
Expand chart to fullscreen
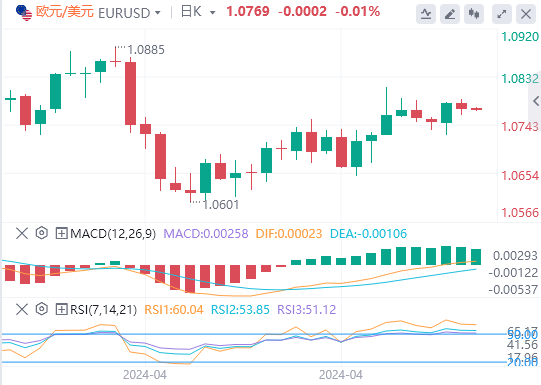pos(502,14)
